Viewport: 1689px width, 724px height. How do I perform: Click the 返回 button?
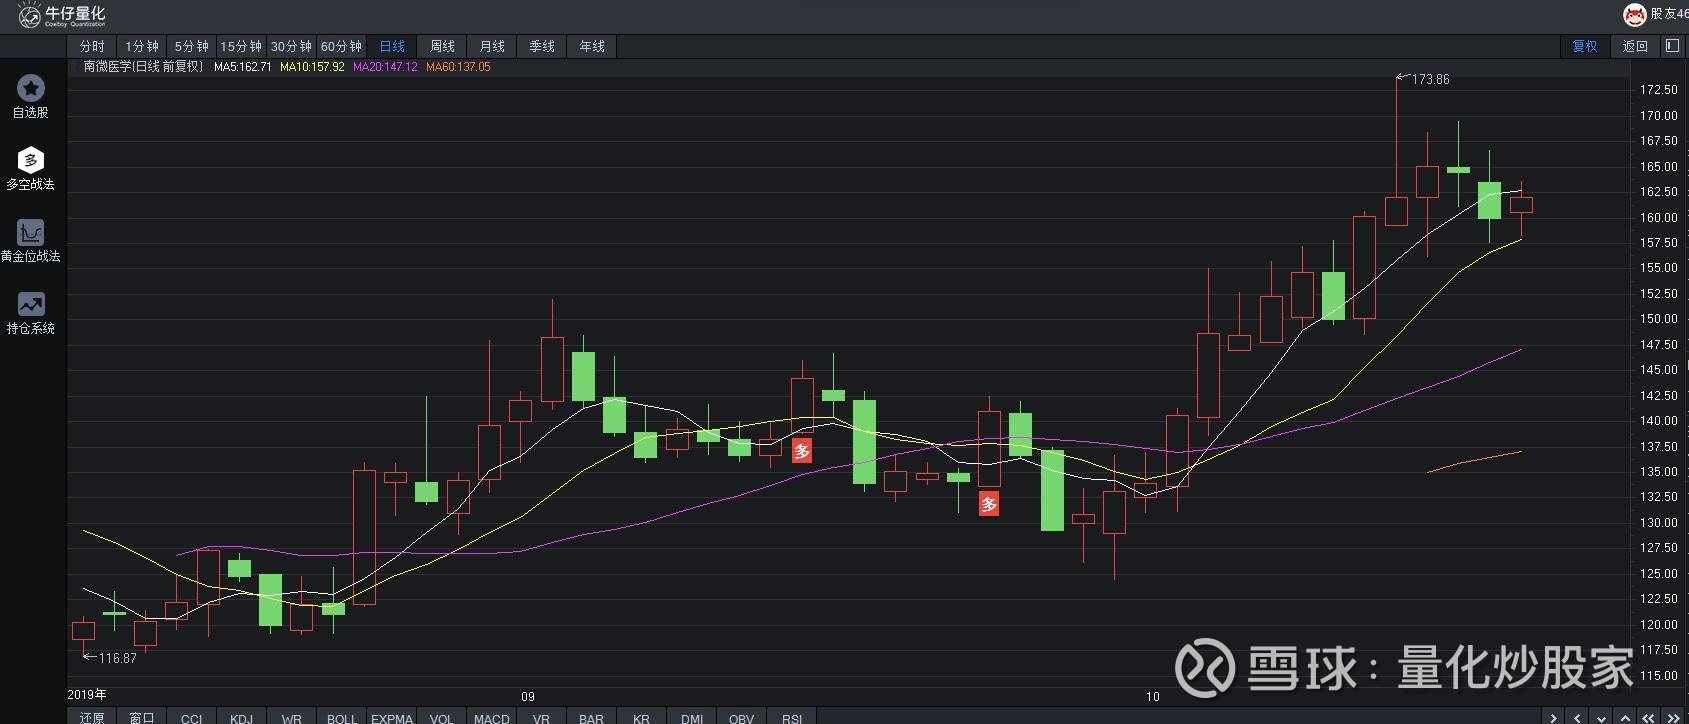tap(1635, 46)
